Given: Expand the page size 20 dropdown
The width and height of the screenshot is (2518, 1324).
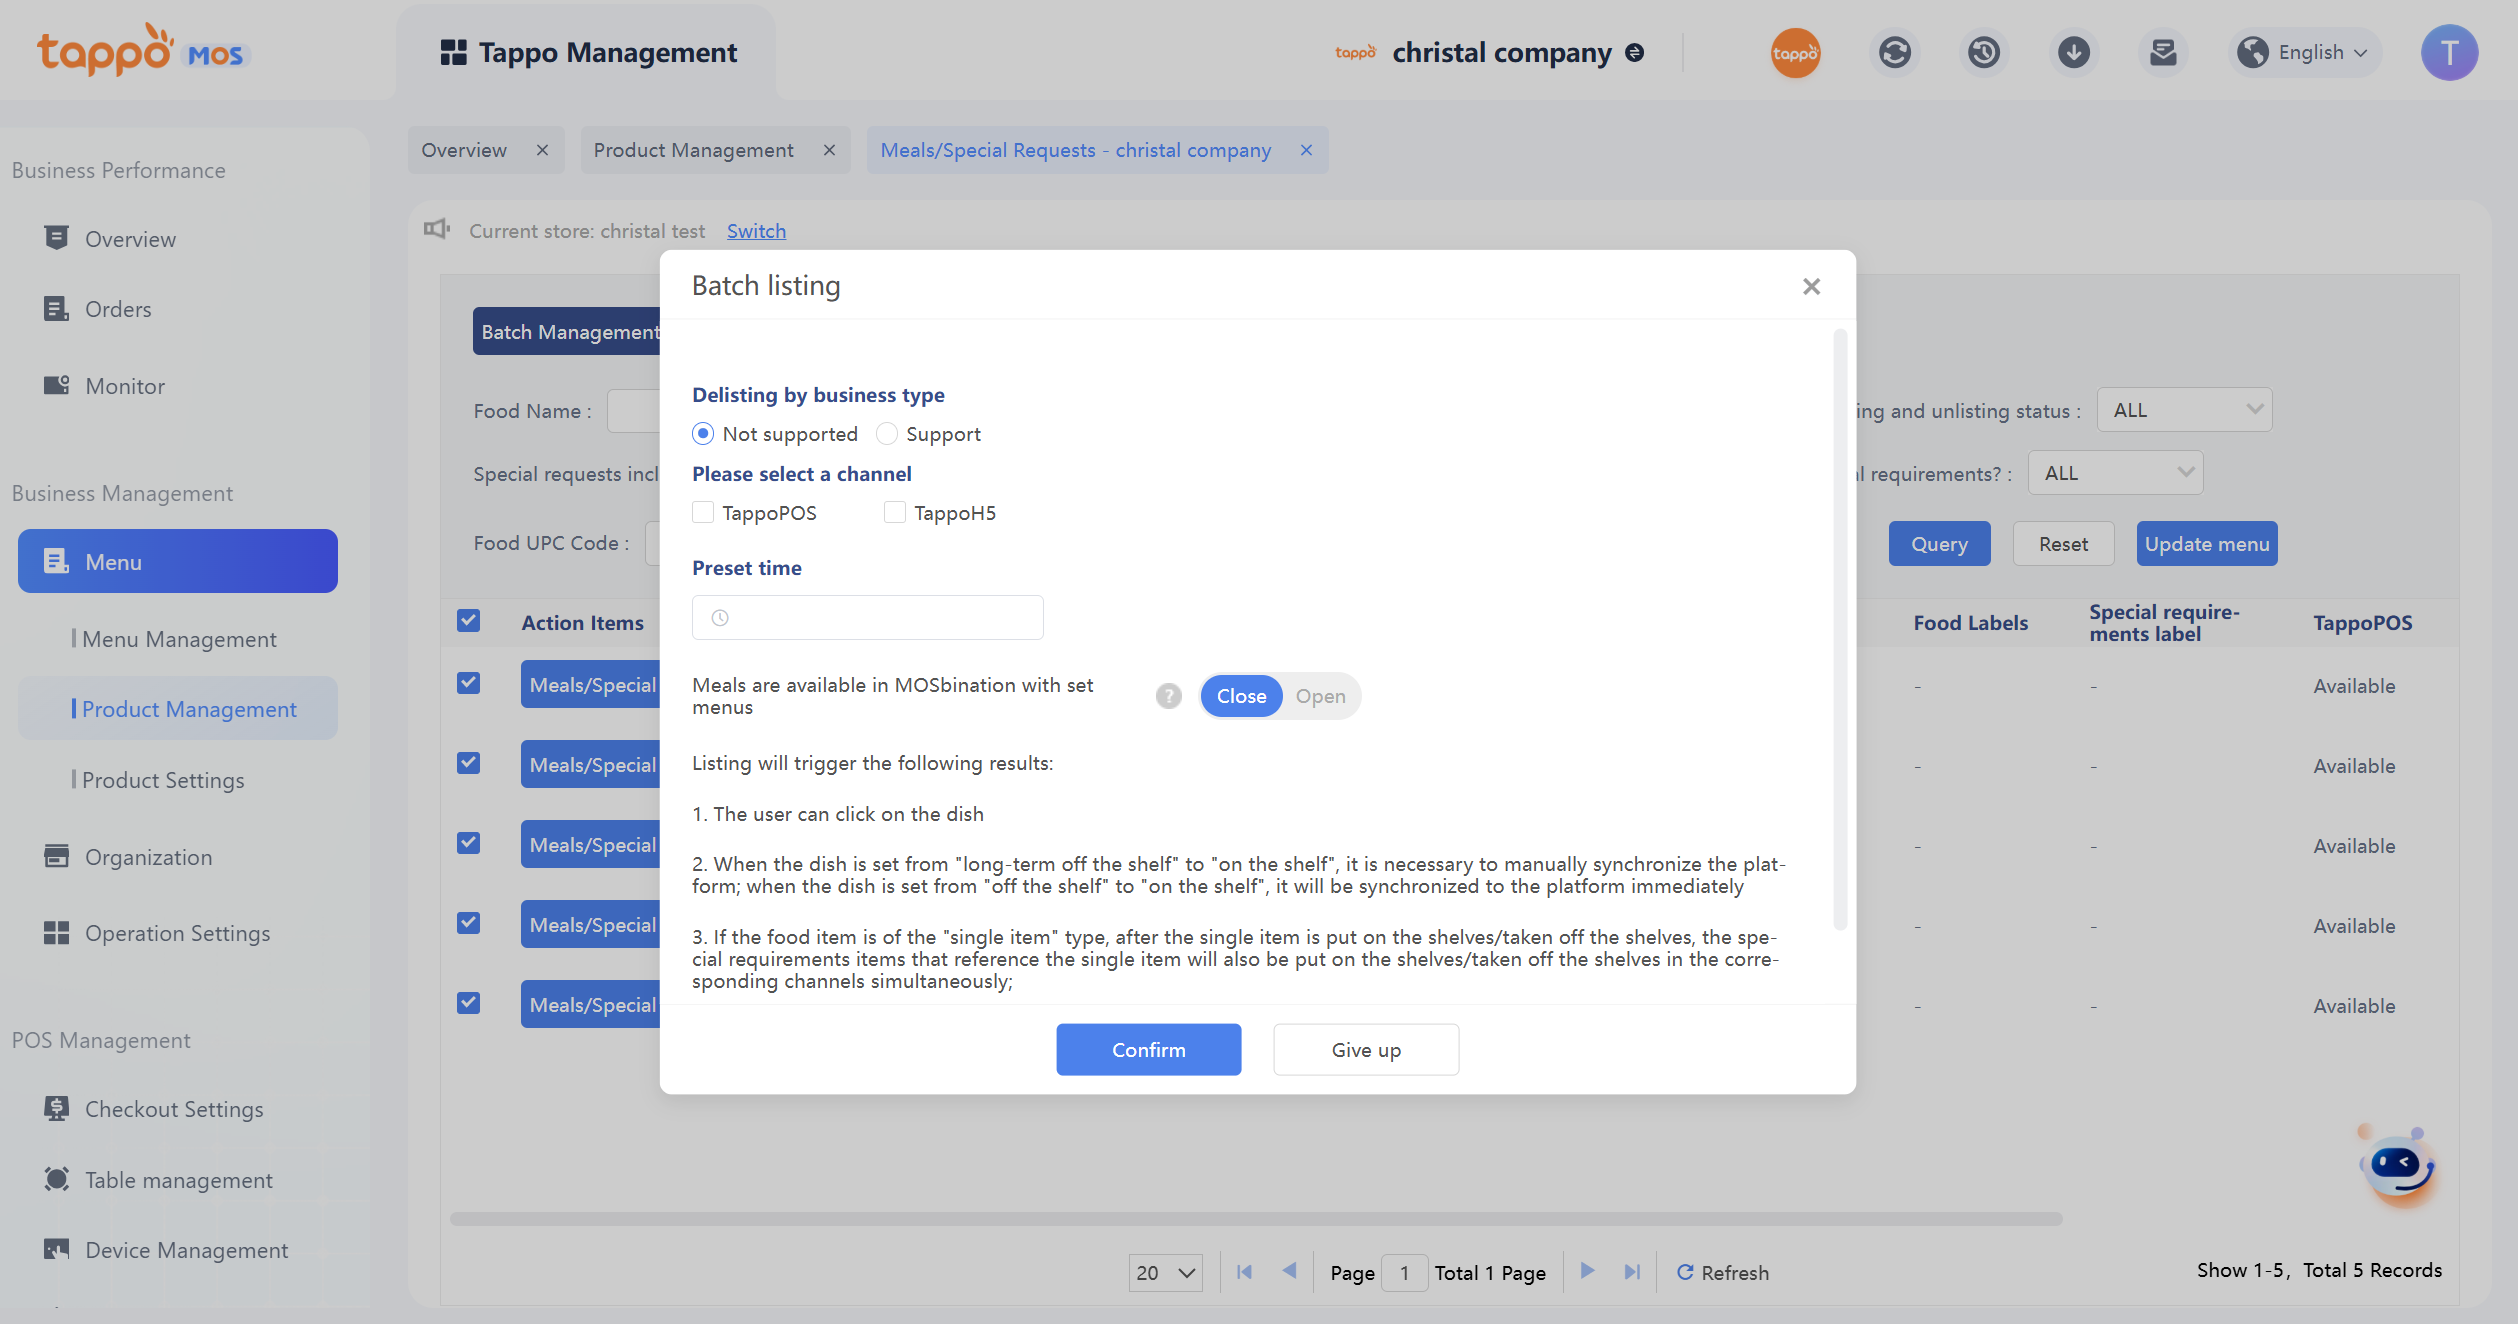Looking at the screenshot, I should coord(1165,1272).
